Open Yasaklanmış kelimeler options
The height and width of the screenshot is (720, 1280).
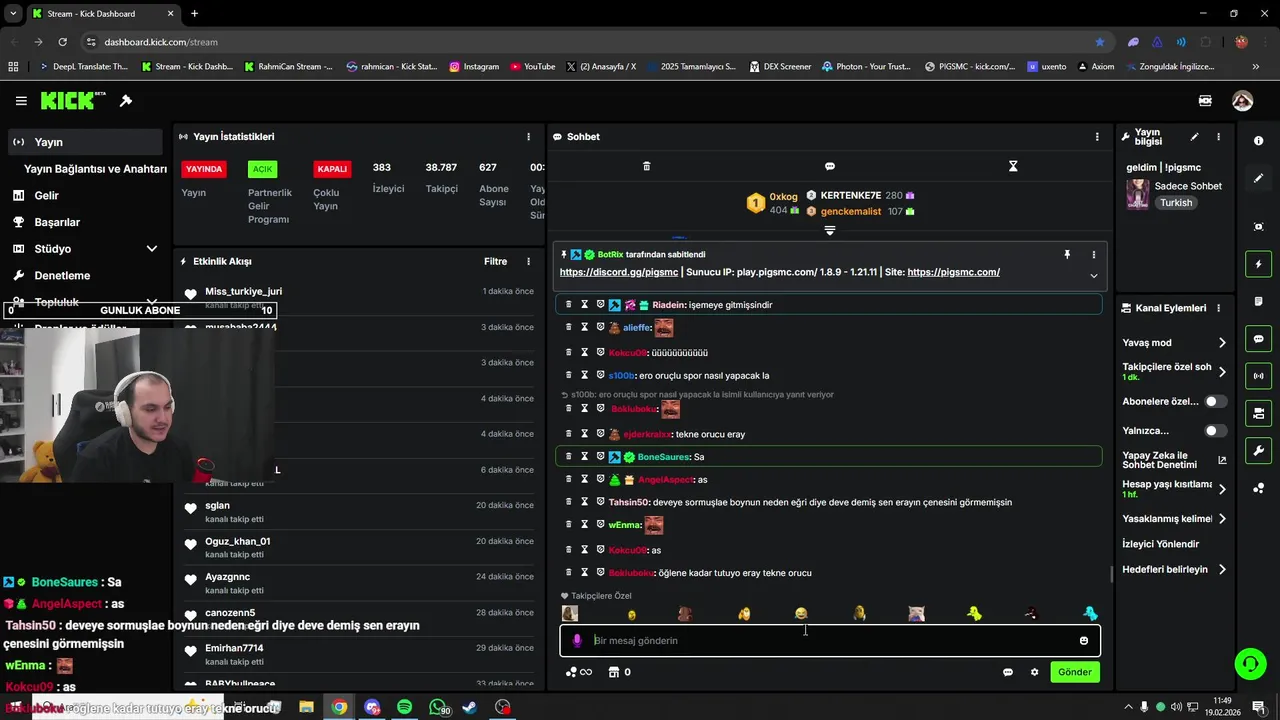click(1222, 519)
